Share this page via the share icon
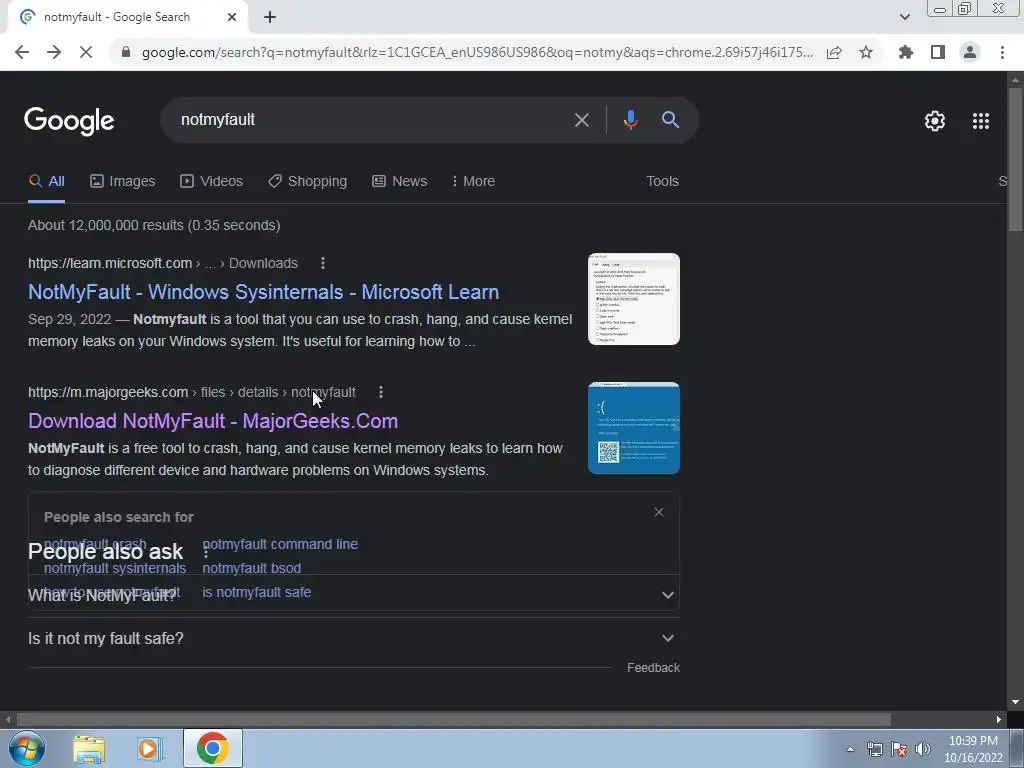Image resolution: width=1024 pixels, height=768 pixels. [x=834, y=52]
